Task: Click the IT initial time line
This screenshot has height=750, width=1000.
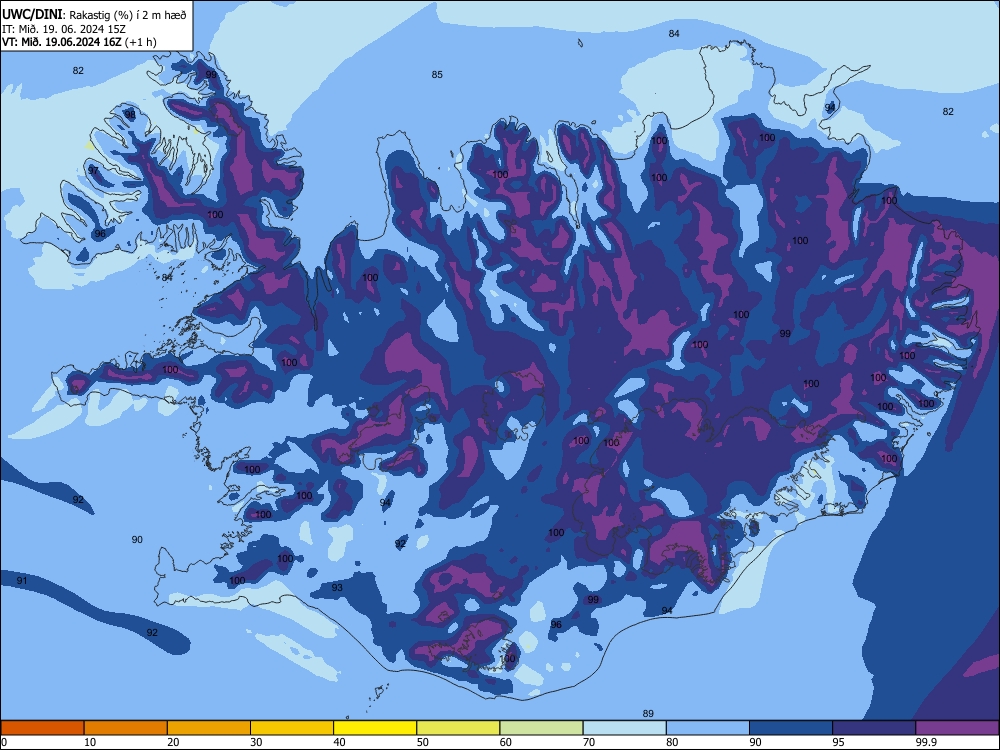Action: pos(64,29)
